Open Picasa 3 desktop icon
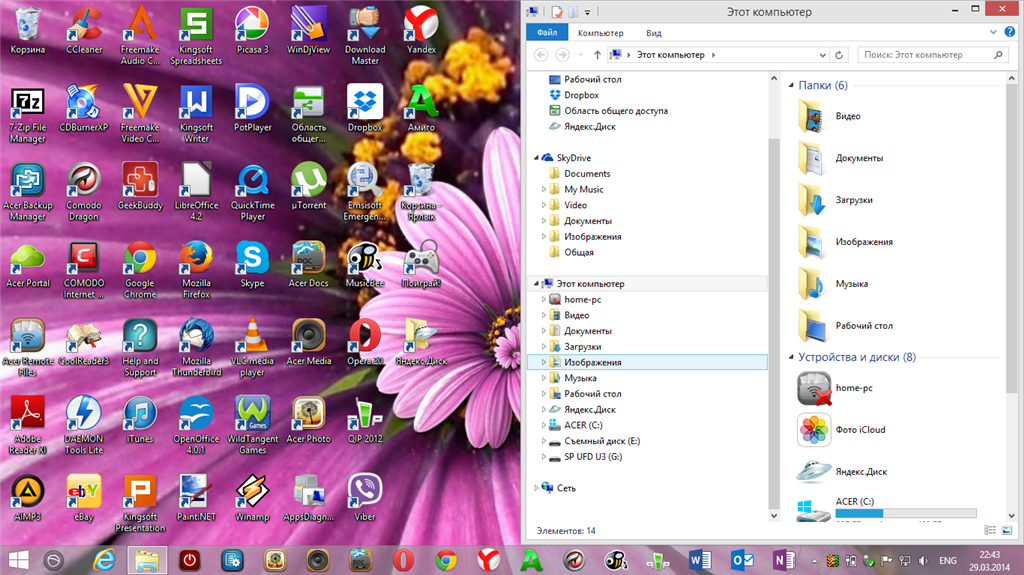The width and height of the screenshot is (1024, 575). click(x=252, y=30)
